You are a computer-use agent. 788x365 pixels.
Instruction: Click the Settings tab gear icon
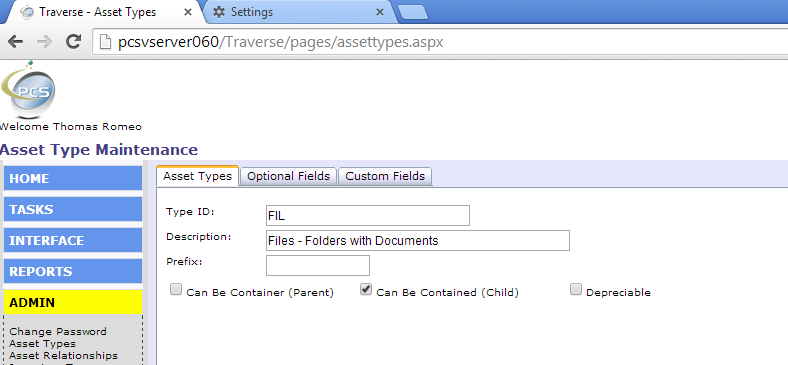[219, 12]
